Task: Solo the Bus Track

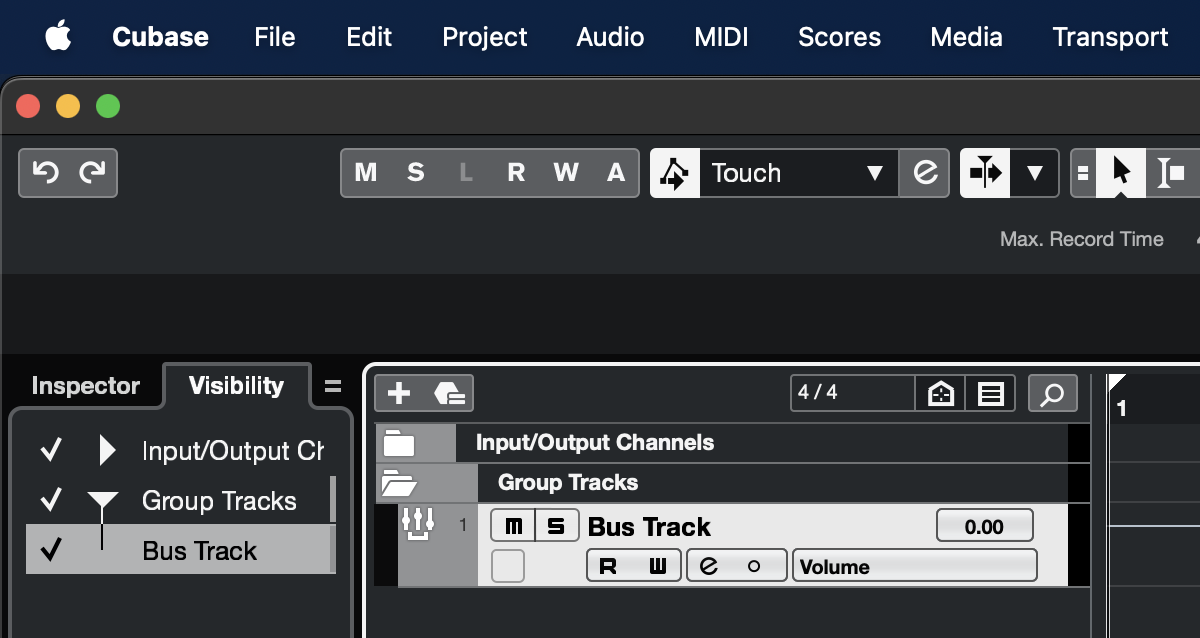Action: pos(557,526)
